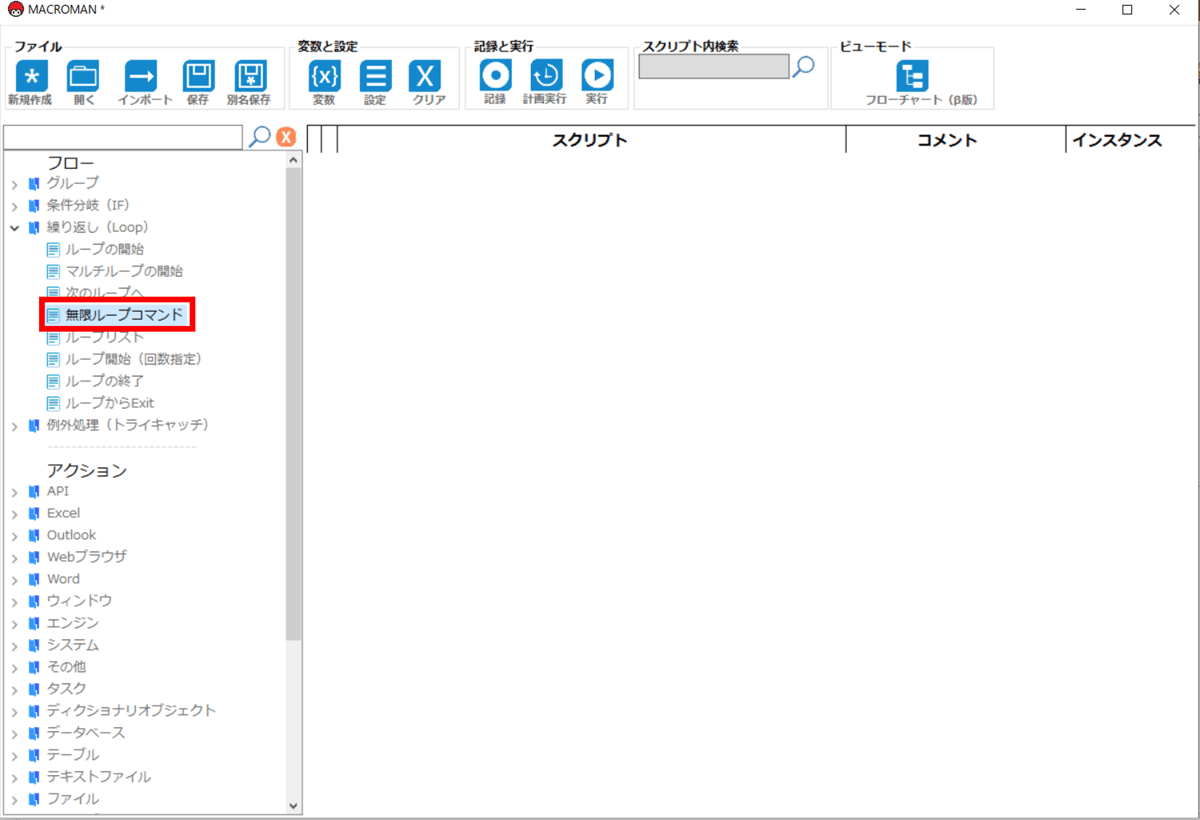Select the ループリスト command
The width and height of the screenshot is (1200, 820).
tap(104, 337)
